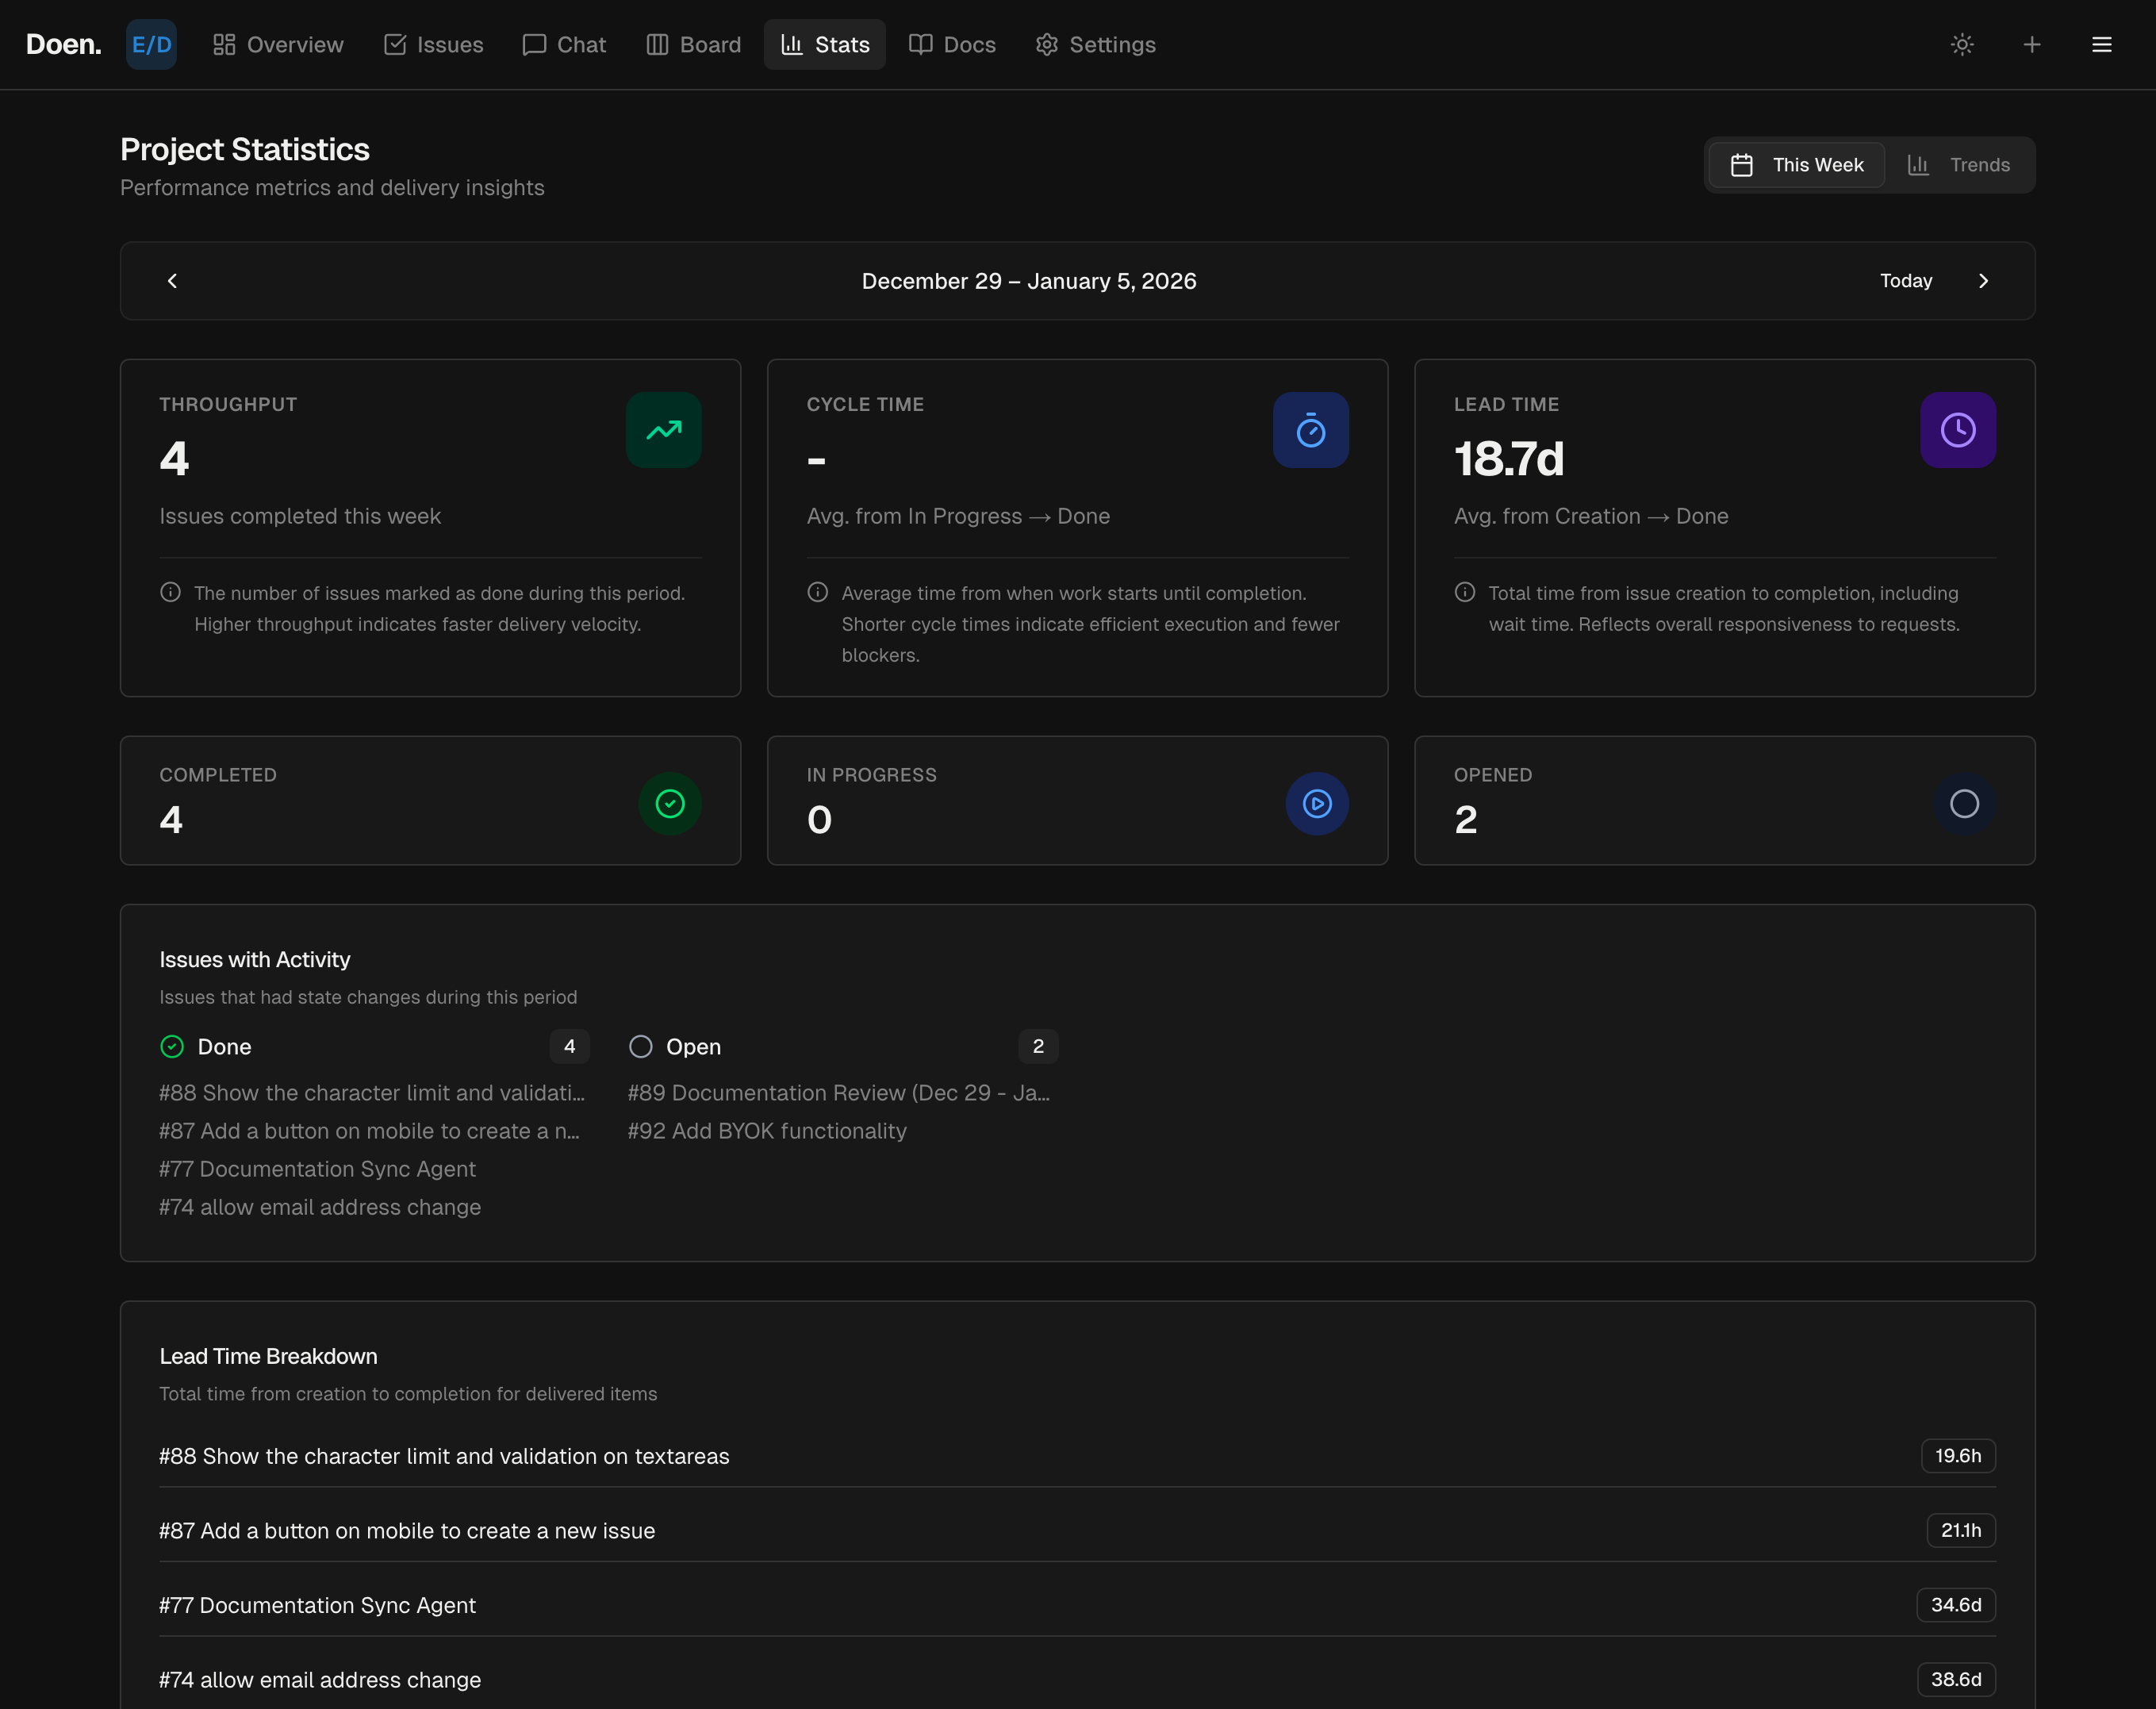Viewport: 2156px width, 1709px height.
Task: Open issue #92 Add BYOK functionality
Action: (766, 1131)
